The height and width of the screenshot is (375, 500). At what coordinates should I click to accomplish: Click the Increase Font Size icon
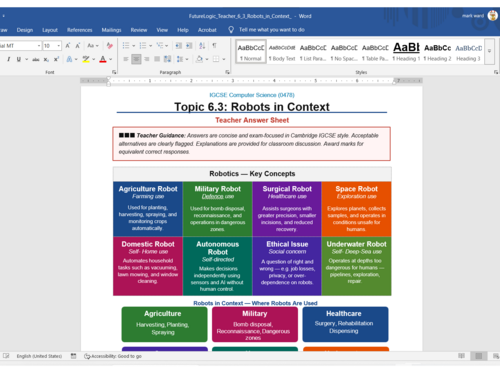pyautogui.click(x=68, y=46)
